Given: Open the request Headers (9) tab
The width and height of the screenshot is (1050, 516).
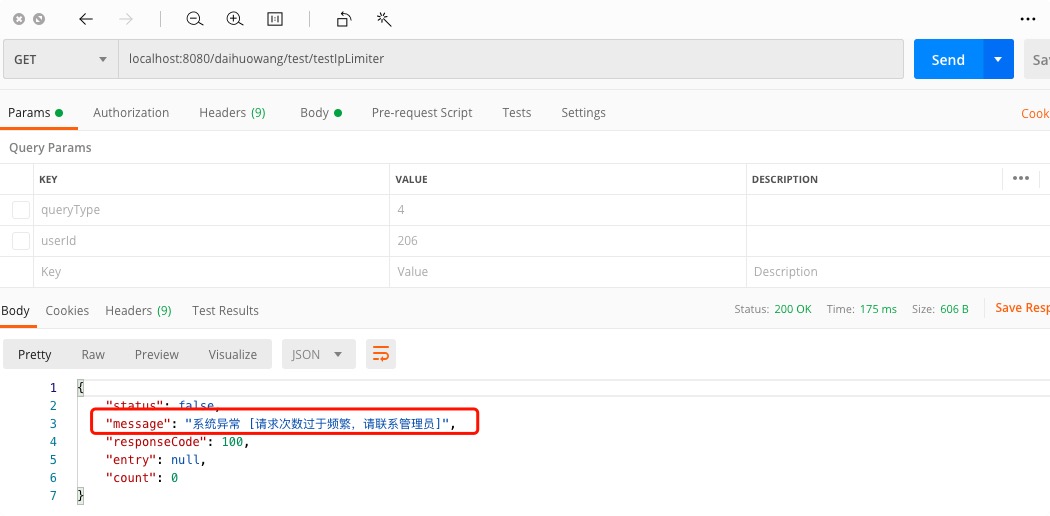Looking at the screenshot, I should click(x=232, y=112).
